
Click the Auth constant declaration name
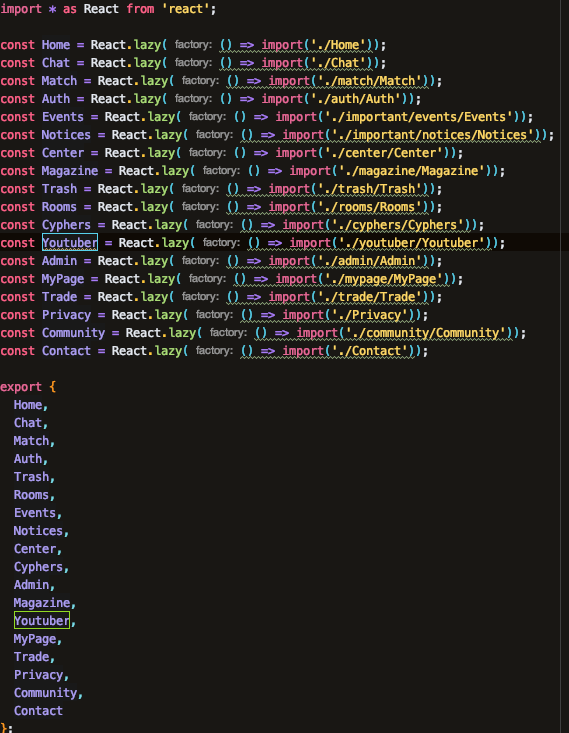(x=56, y=99)
